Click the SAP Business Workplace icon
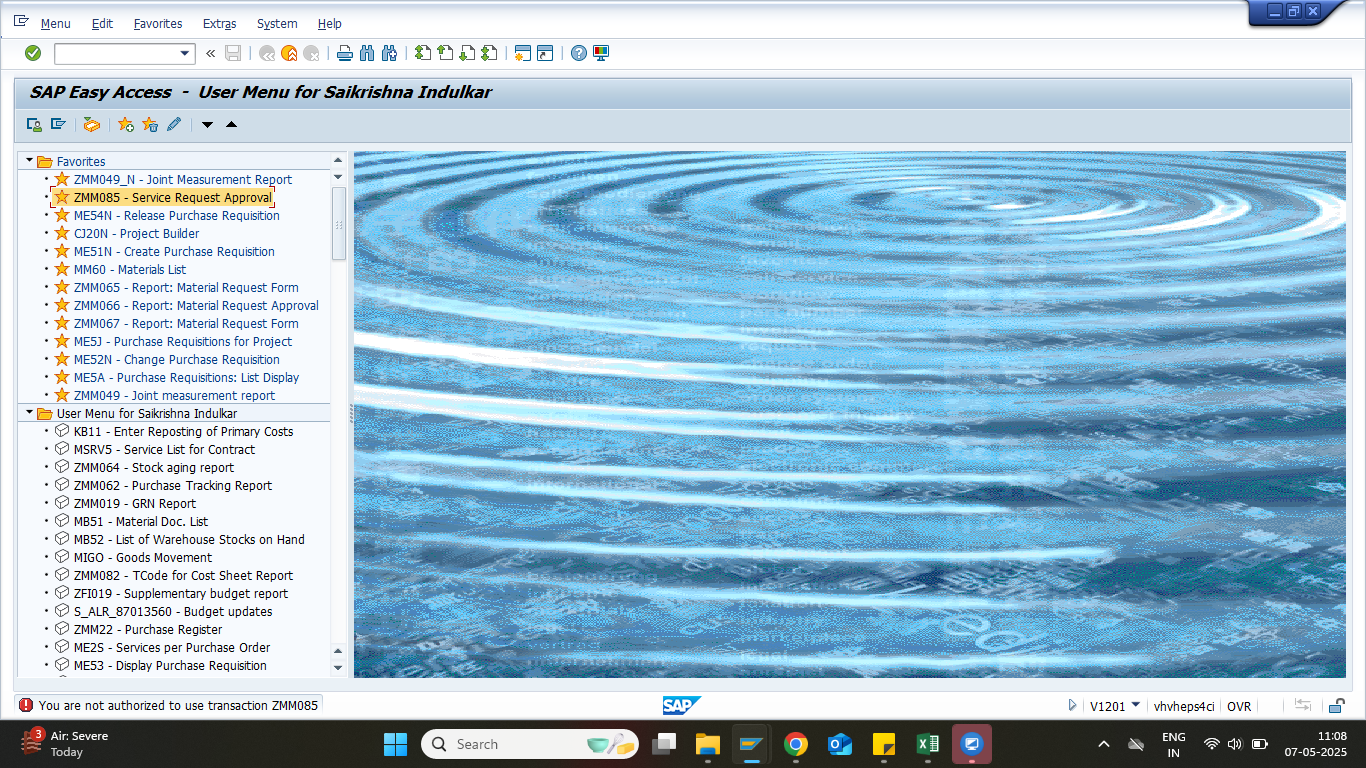1366x768 pixels. point(91,125)
